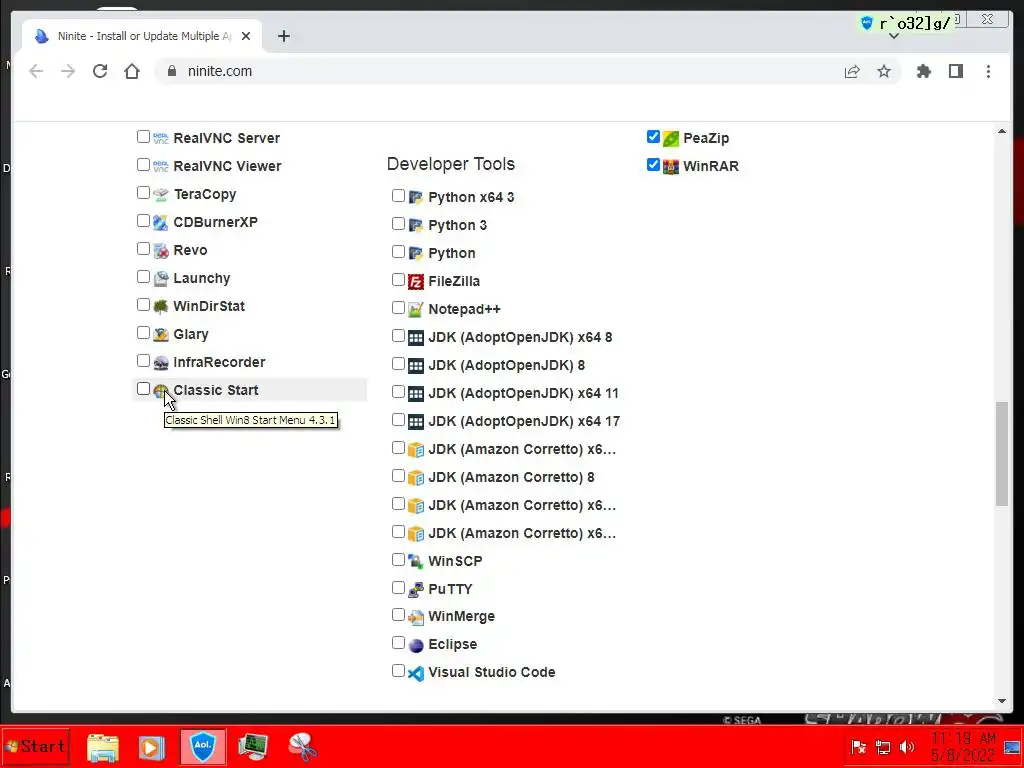
Task: Click the Python label
Action: point(452,253)
